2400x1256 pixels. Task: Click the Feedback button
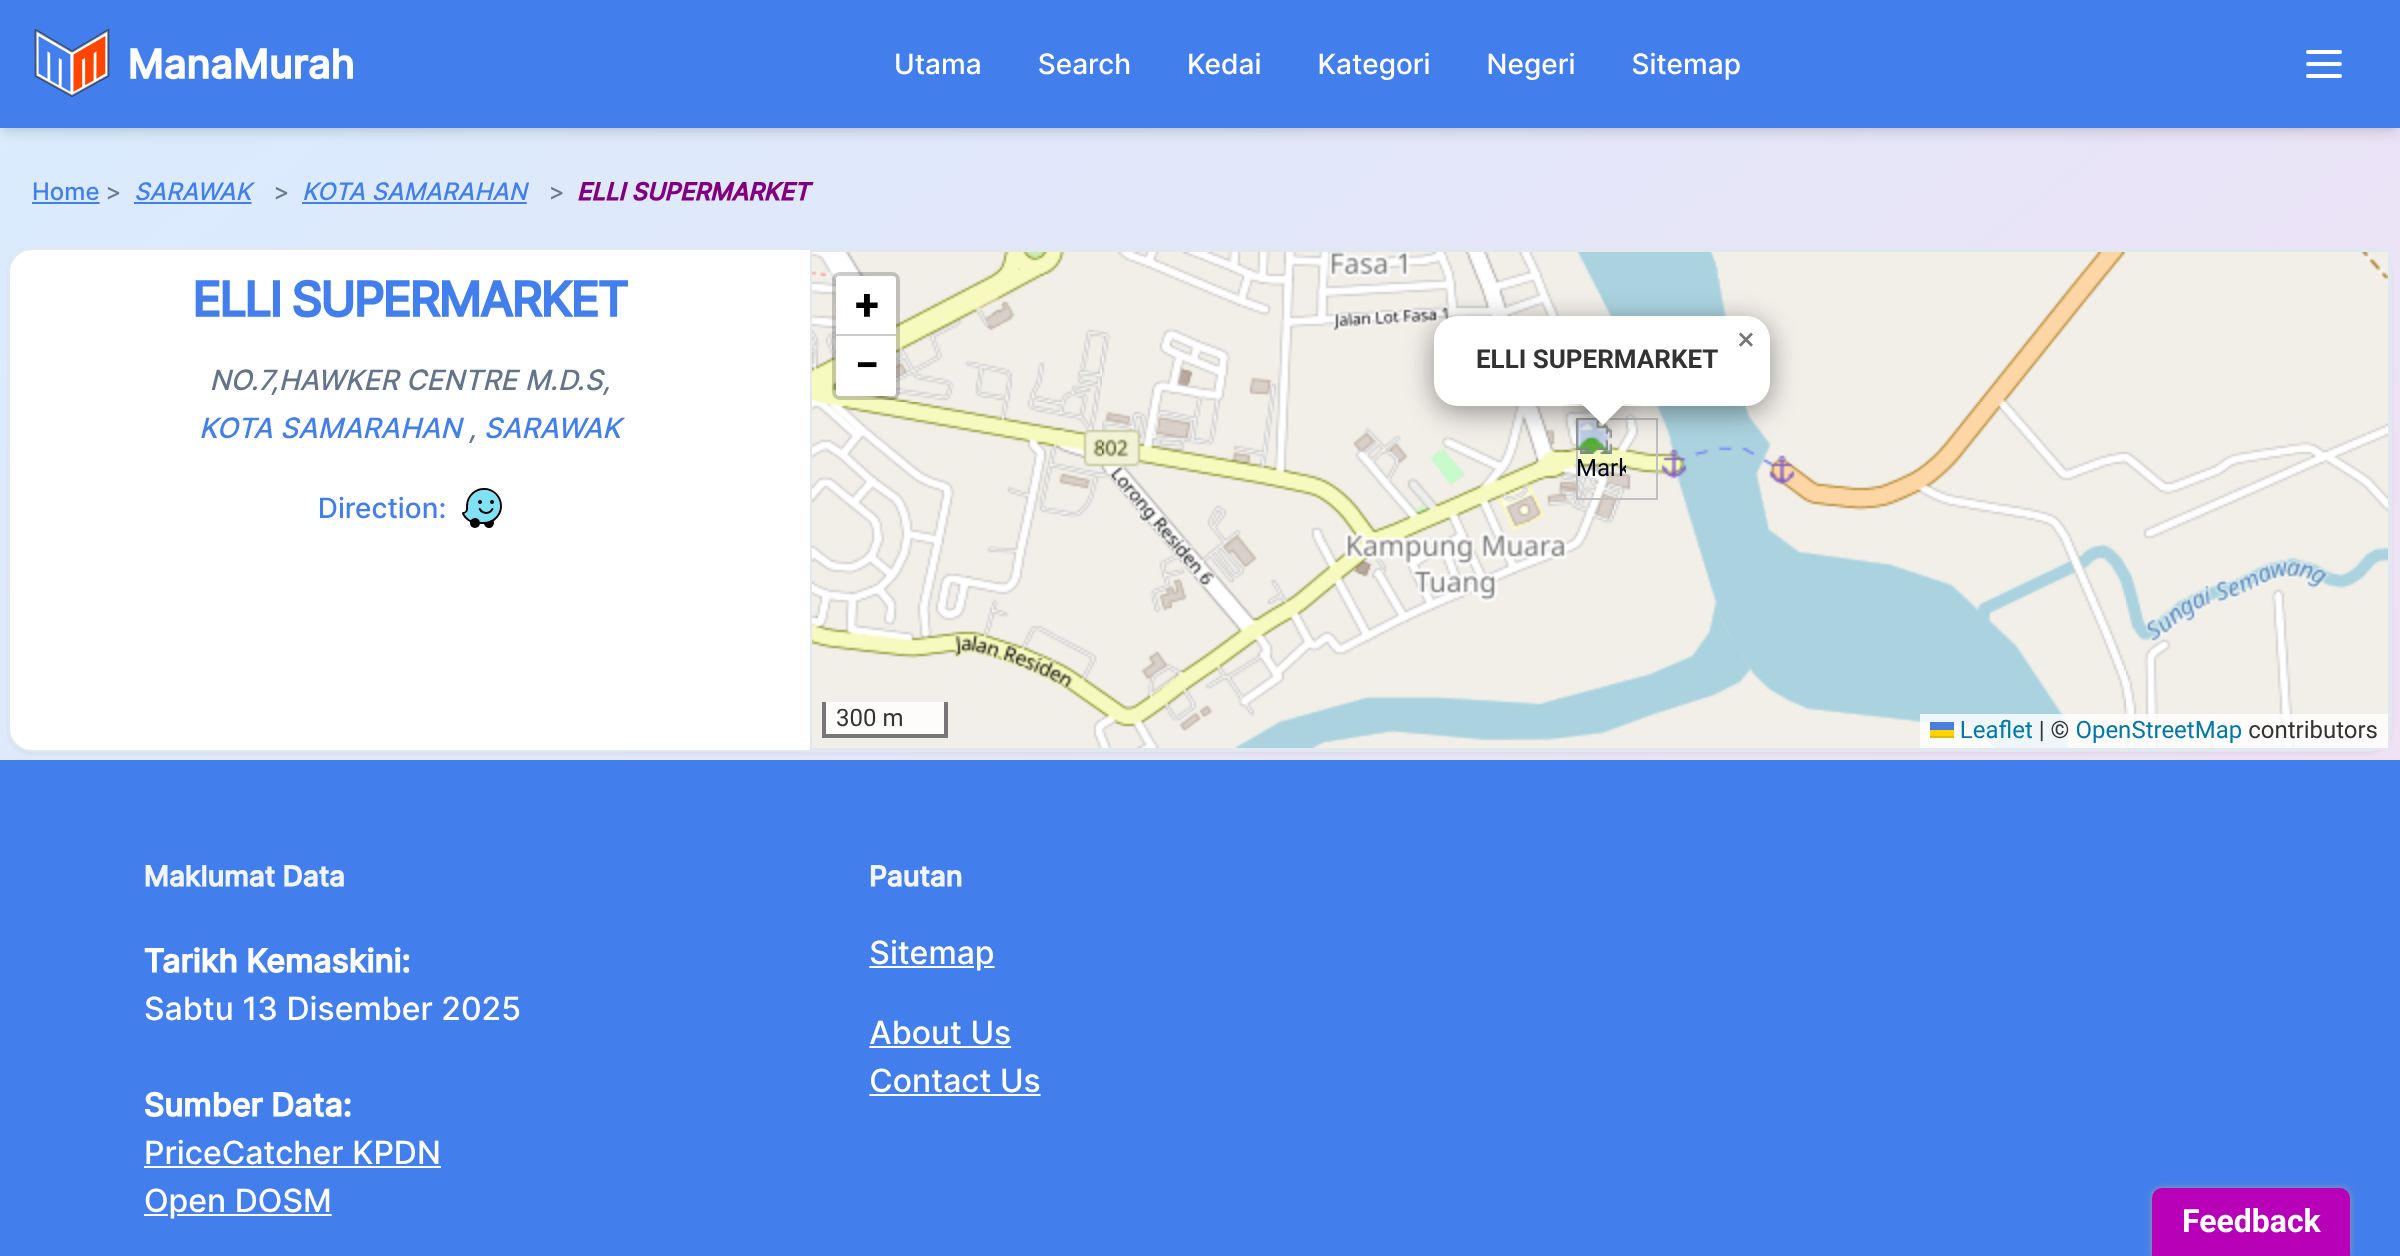tap(2250, 1221)
